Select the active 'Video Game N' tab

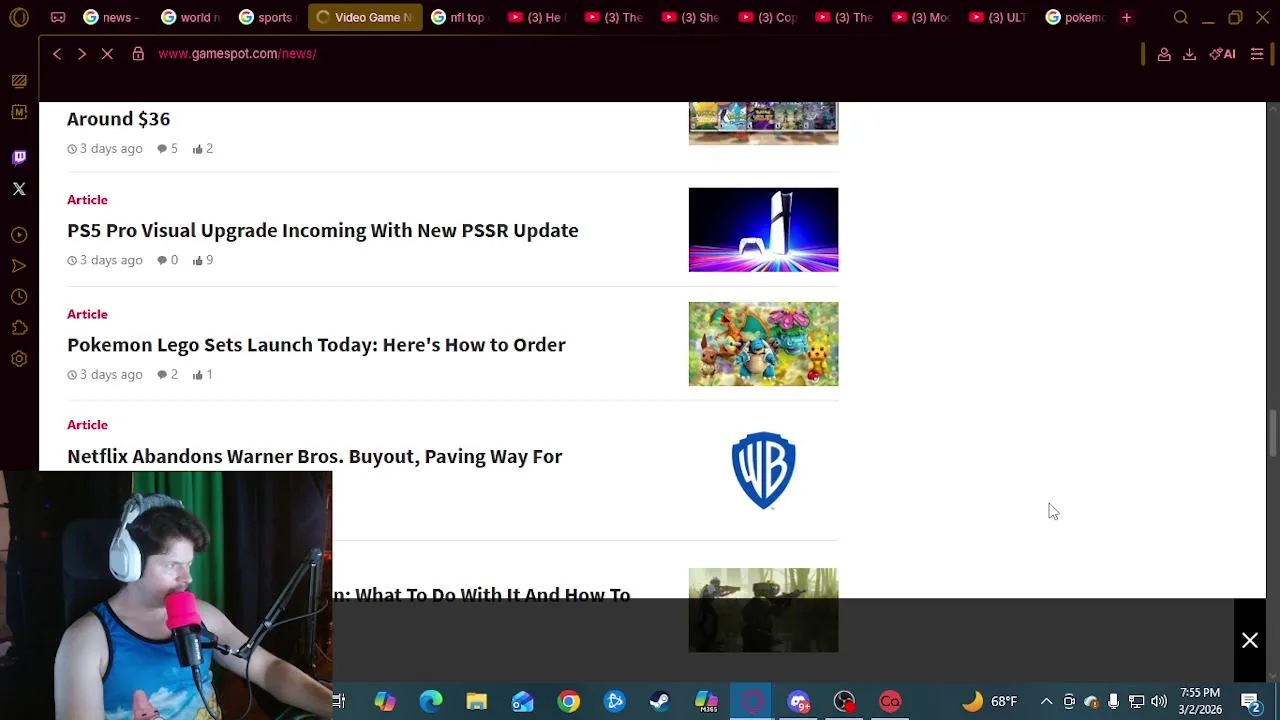coord(365,17)
